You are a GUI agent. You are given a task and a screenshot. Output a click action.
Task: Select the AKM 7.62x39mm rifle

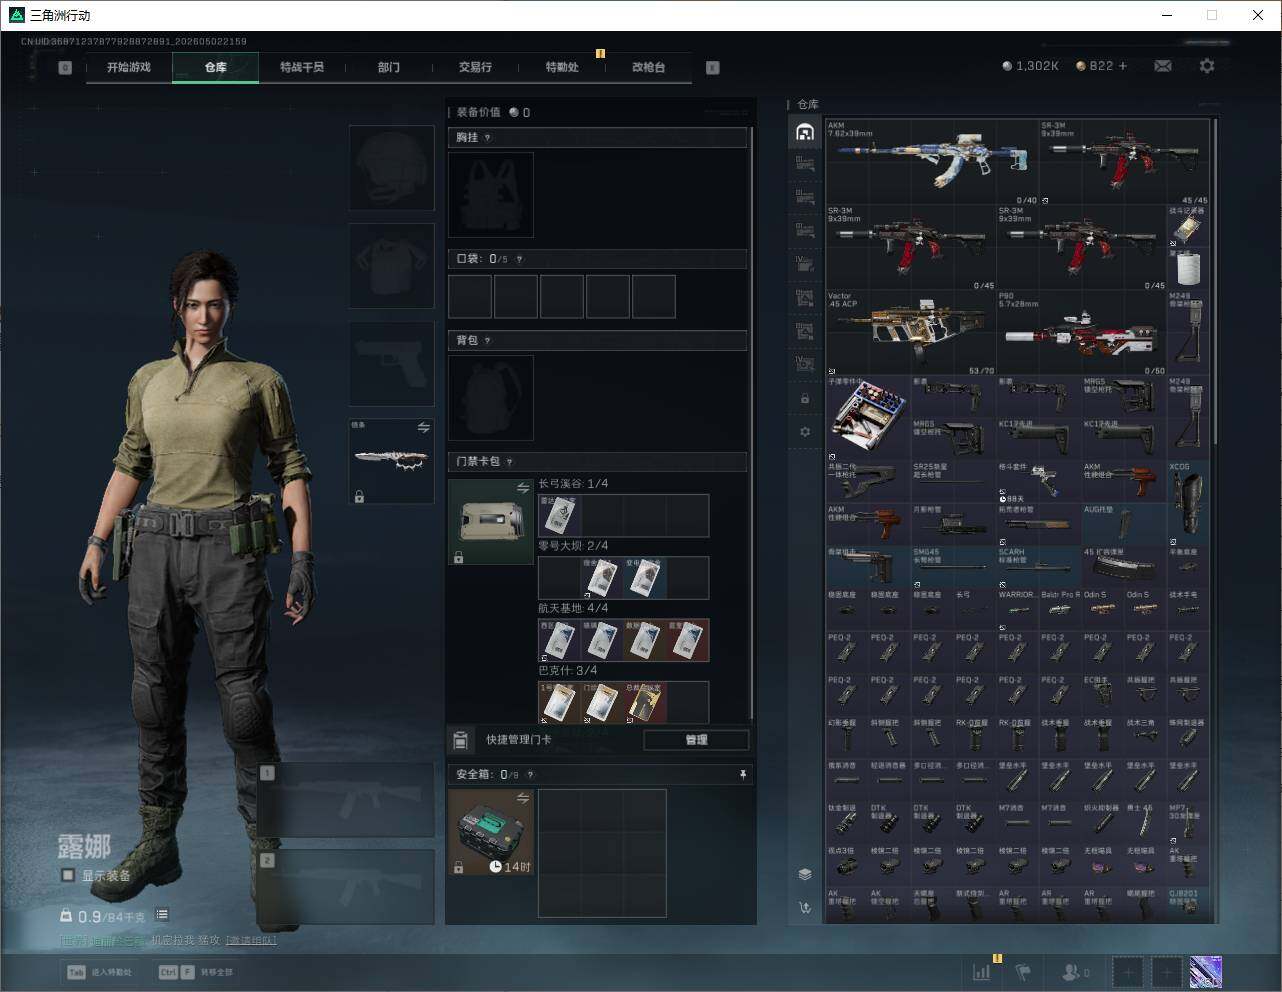click(x=931, y=162)
